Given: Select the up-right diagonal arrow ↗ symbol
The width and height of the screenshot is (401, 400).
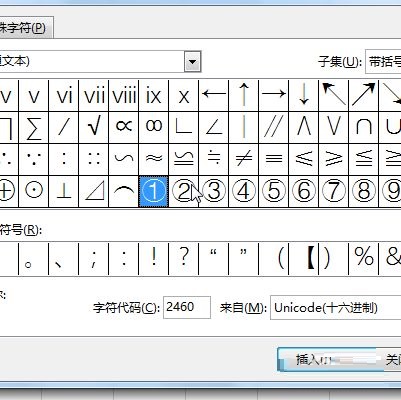Looking at the screenshot, I should click(364, 96).
